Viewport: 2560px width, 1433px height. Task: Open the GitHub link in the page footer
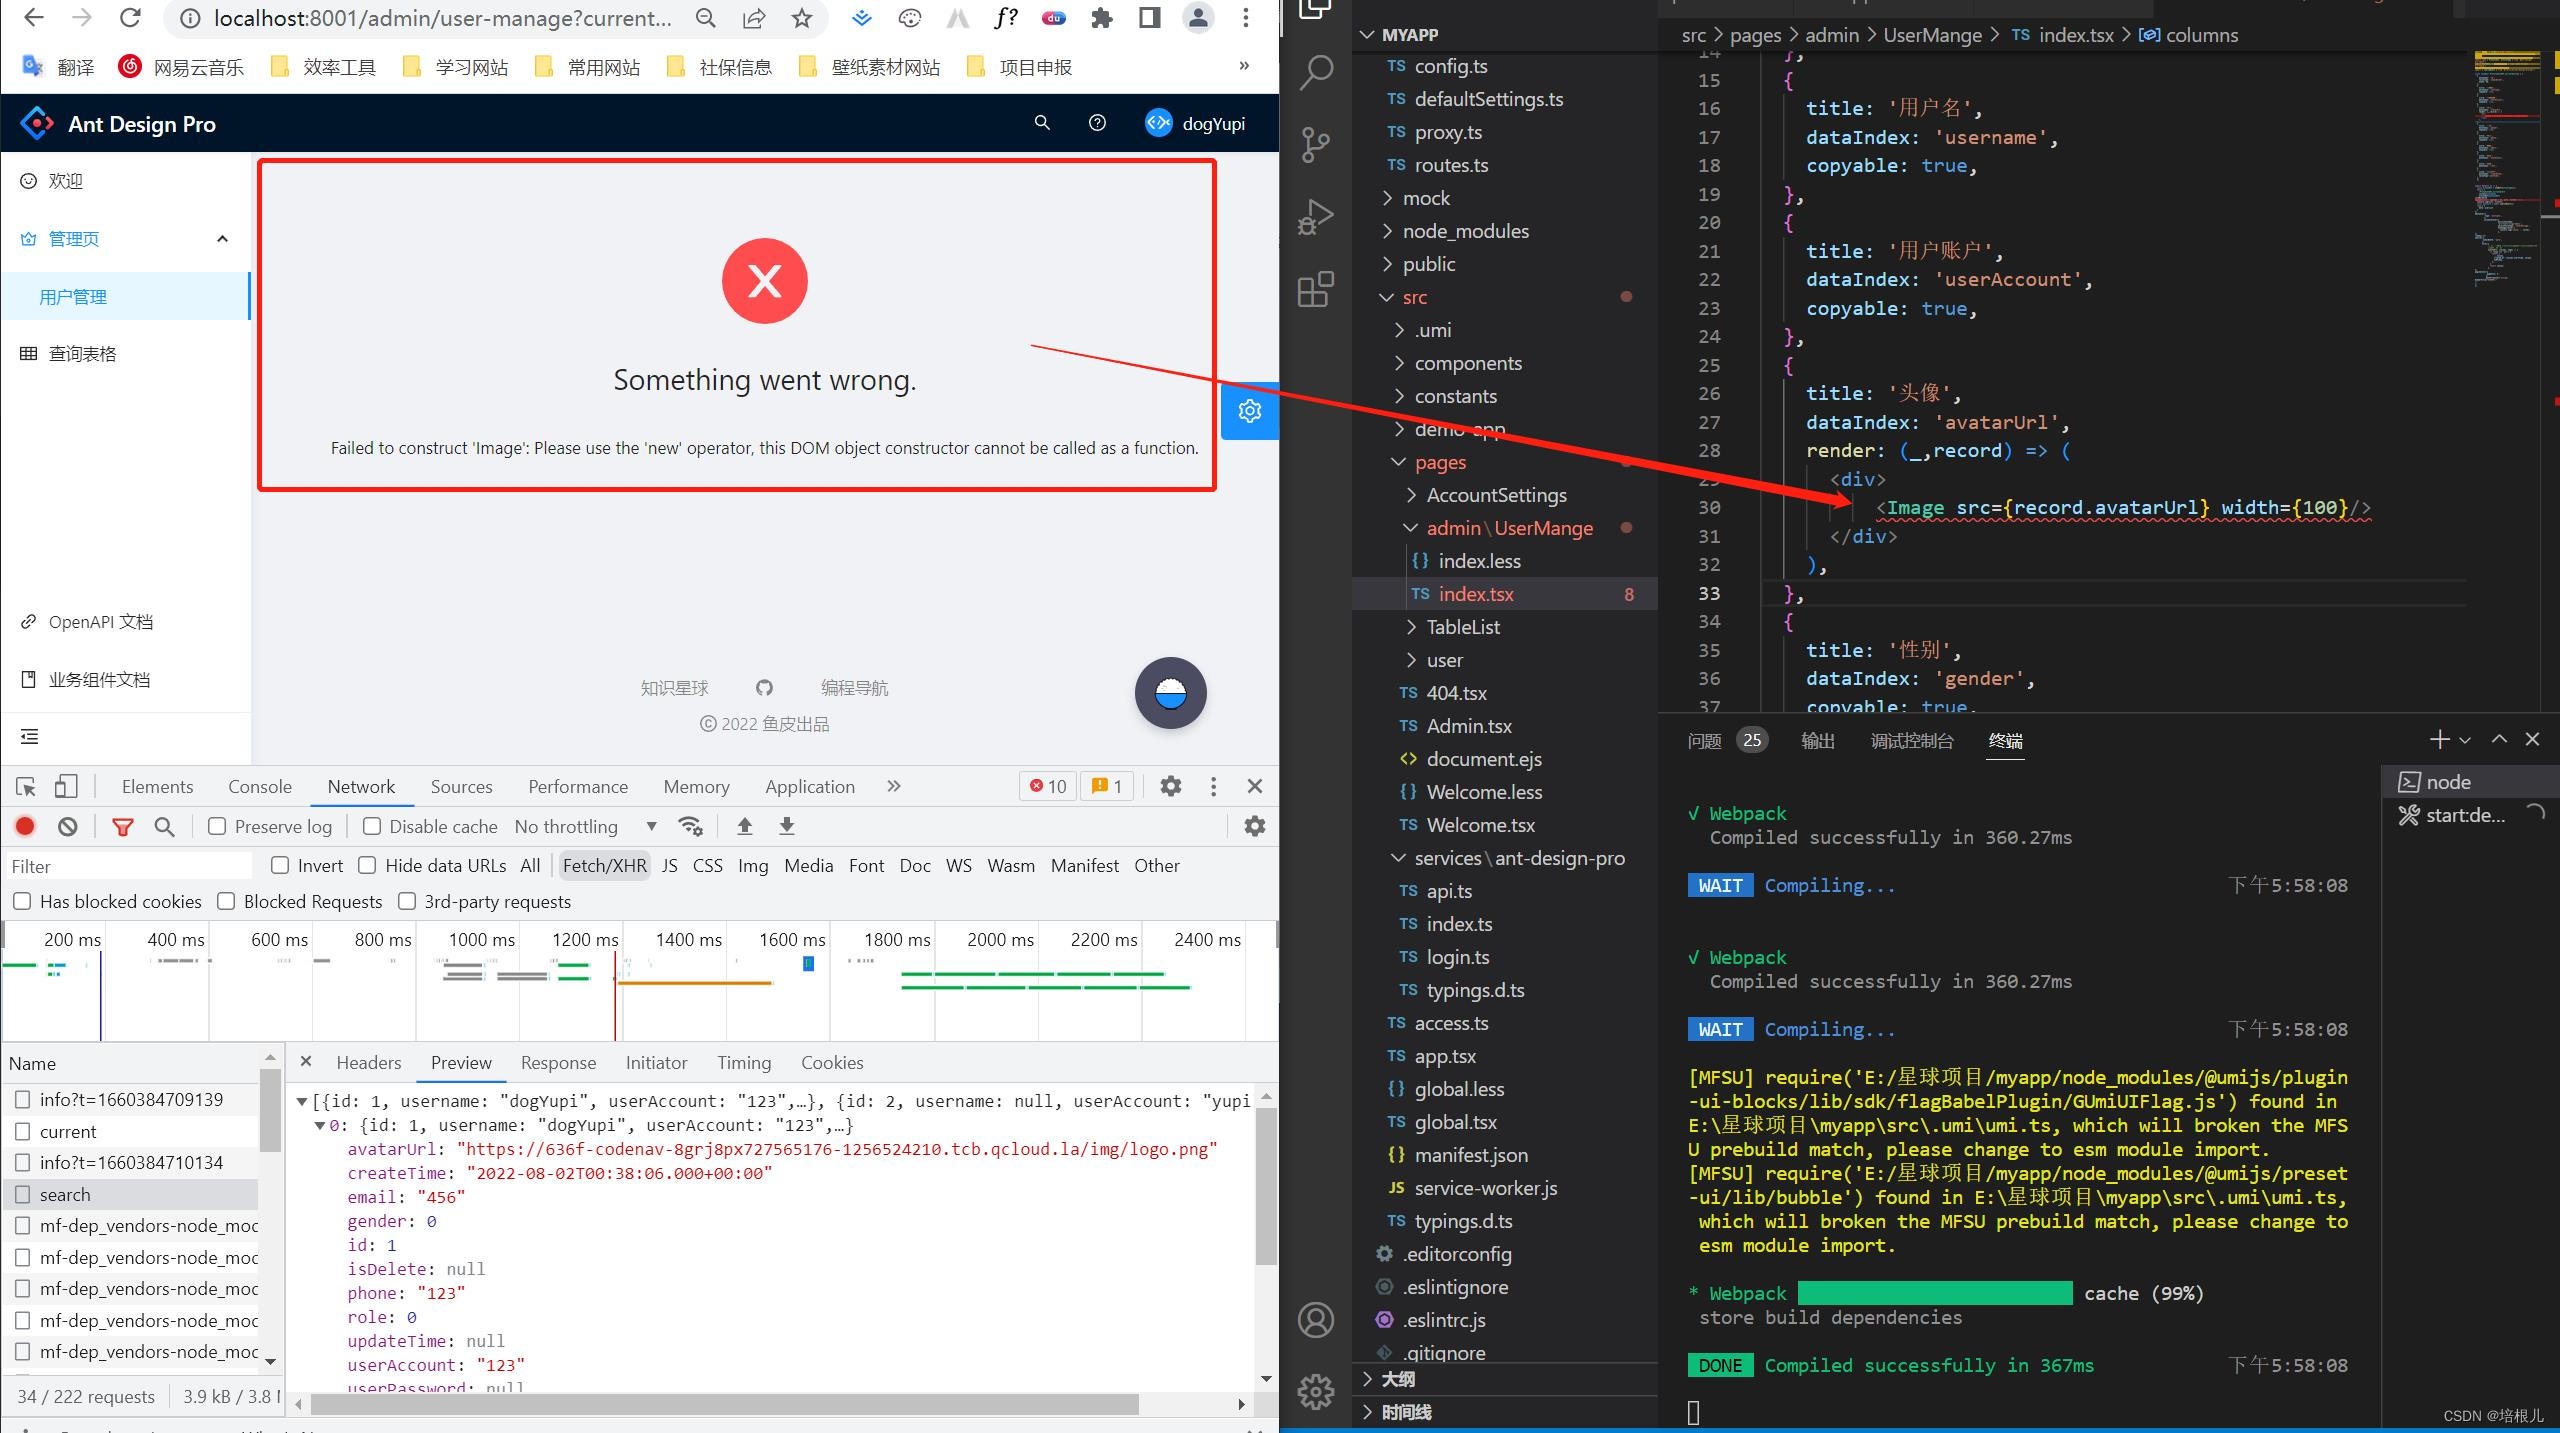tap(764, 688)
